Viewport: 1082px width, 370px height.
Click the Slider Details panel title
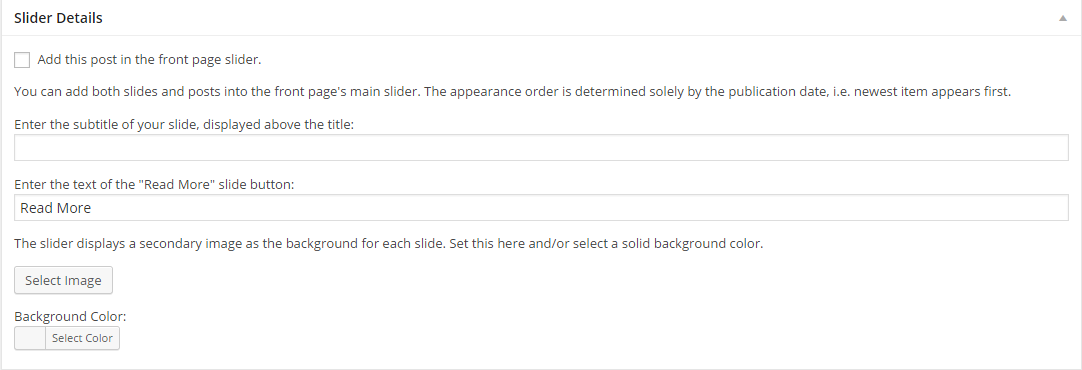(x=59, y=19)
